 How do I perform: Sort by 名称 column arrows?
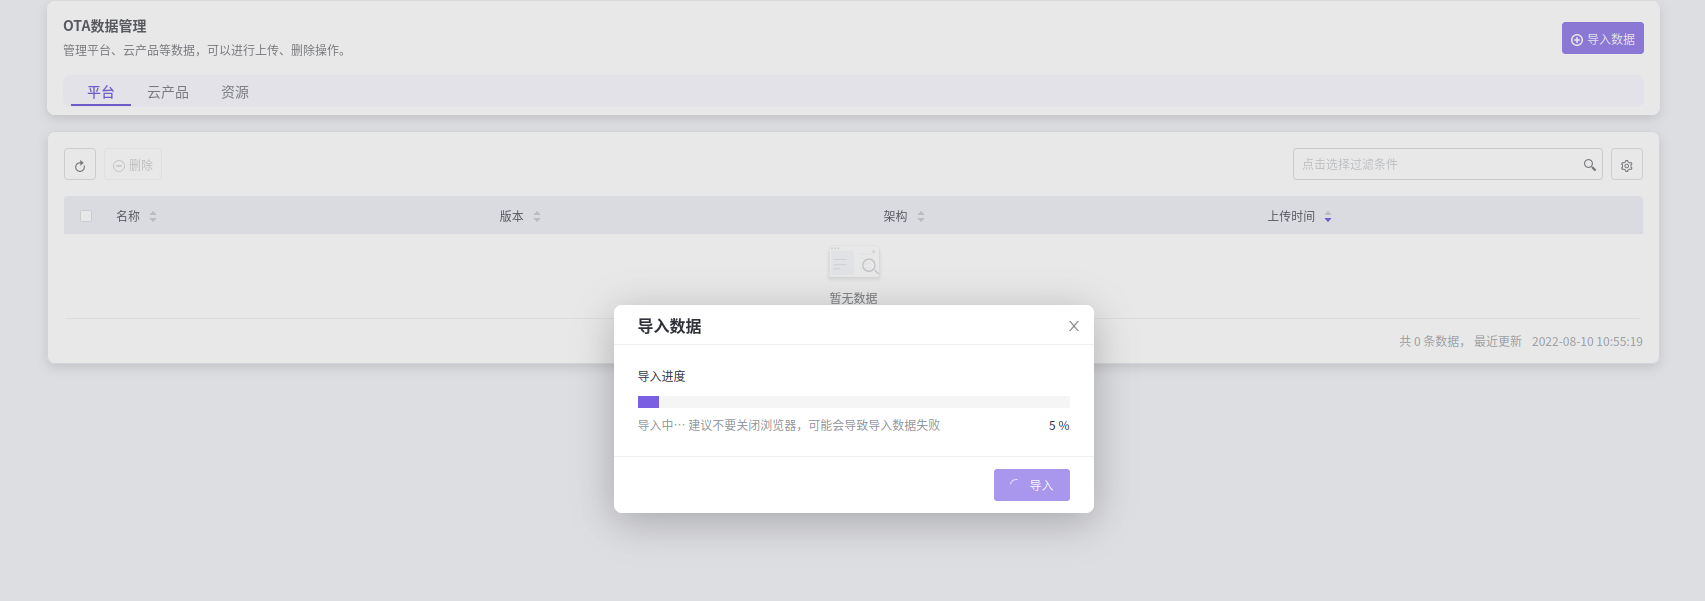click(153, 216)
